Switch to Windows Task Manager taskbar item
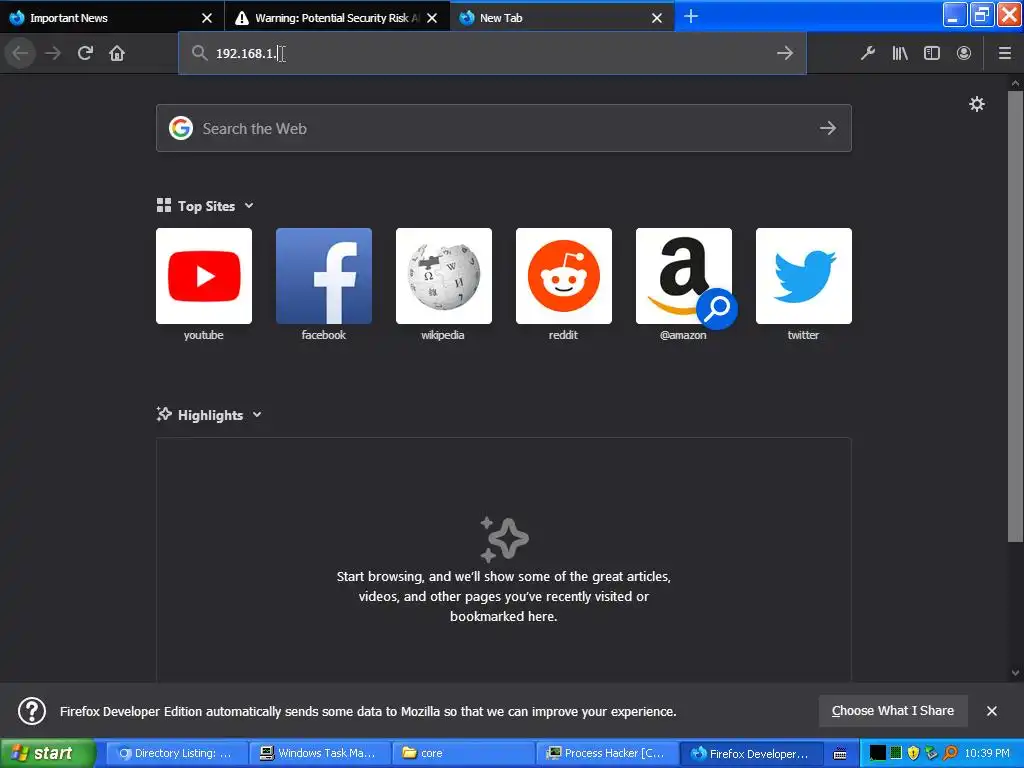1024x768 pixels. click(319, 753)
